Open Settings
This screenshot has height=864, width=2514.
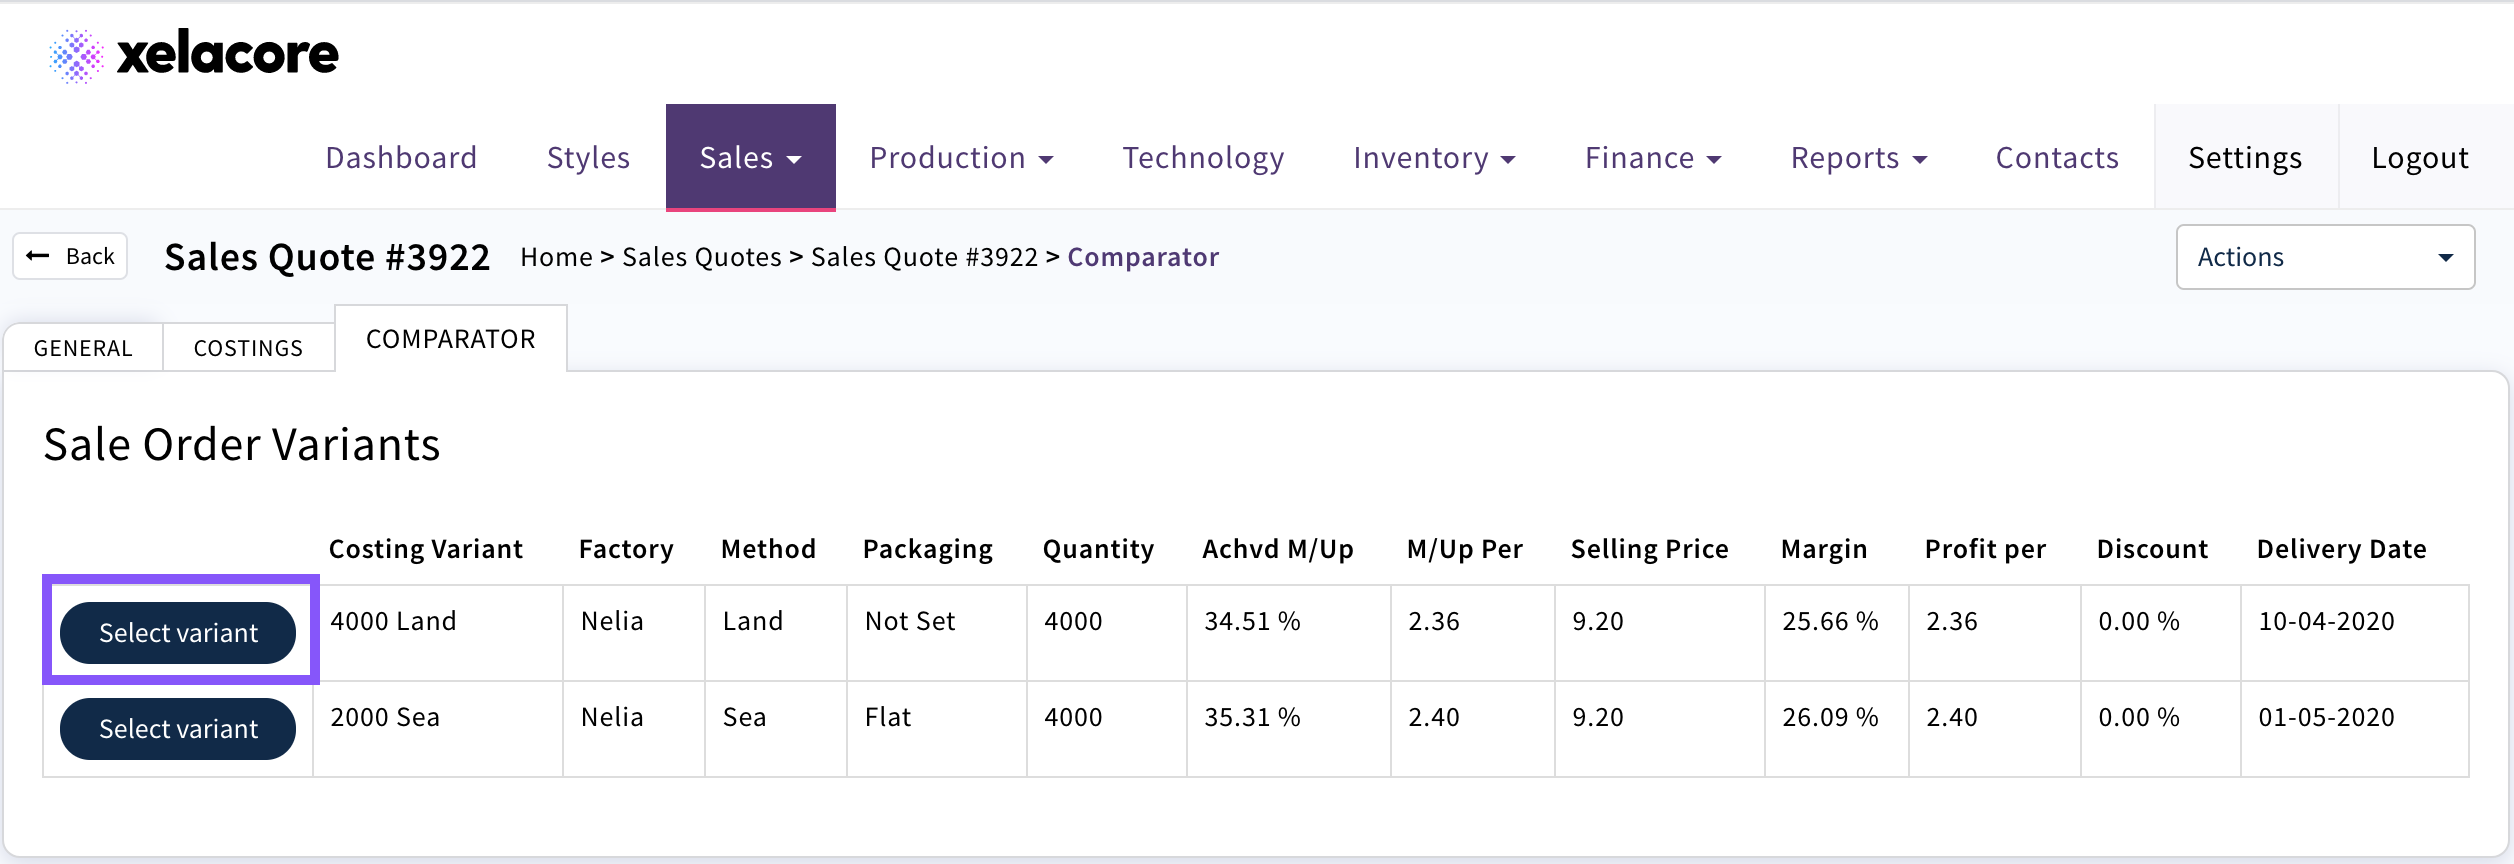coord(2245,158)
